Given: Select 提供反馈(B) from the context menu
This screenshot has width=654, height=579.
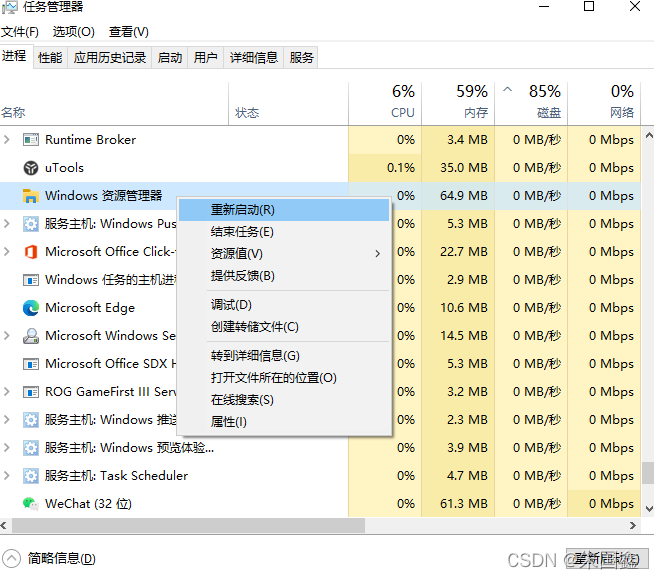Looking at the screenshot, I should 284,276.
